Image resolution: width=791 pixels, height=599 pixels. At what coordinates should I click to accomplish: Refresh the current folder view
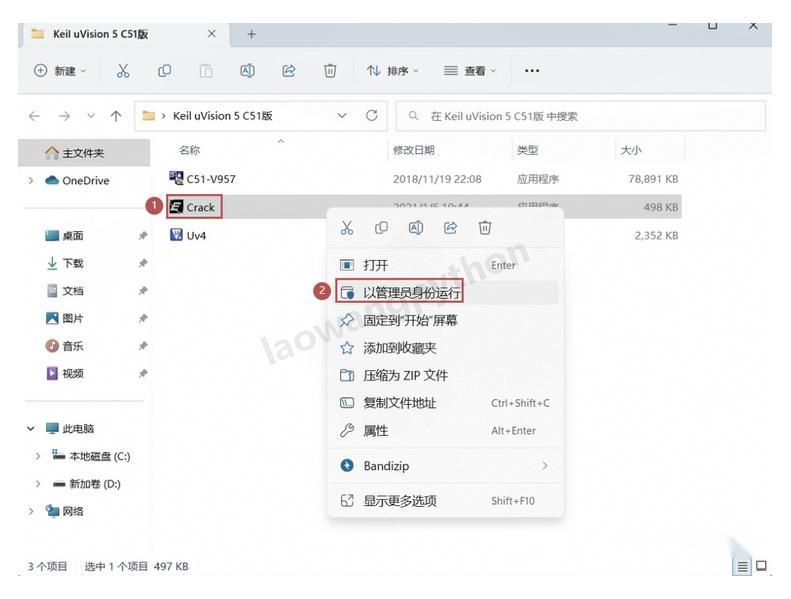click(x=372, y=116)
